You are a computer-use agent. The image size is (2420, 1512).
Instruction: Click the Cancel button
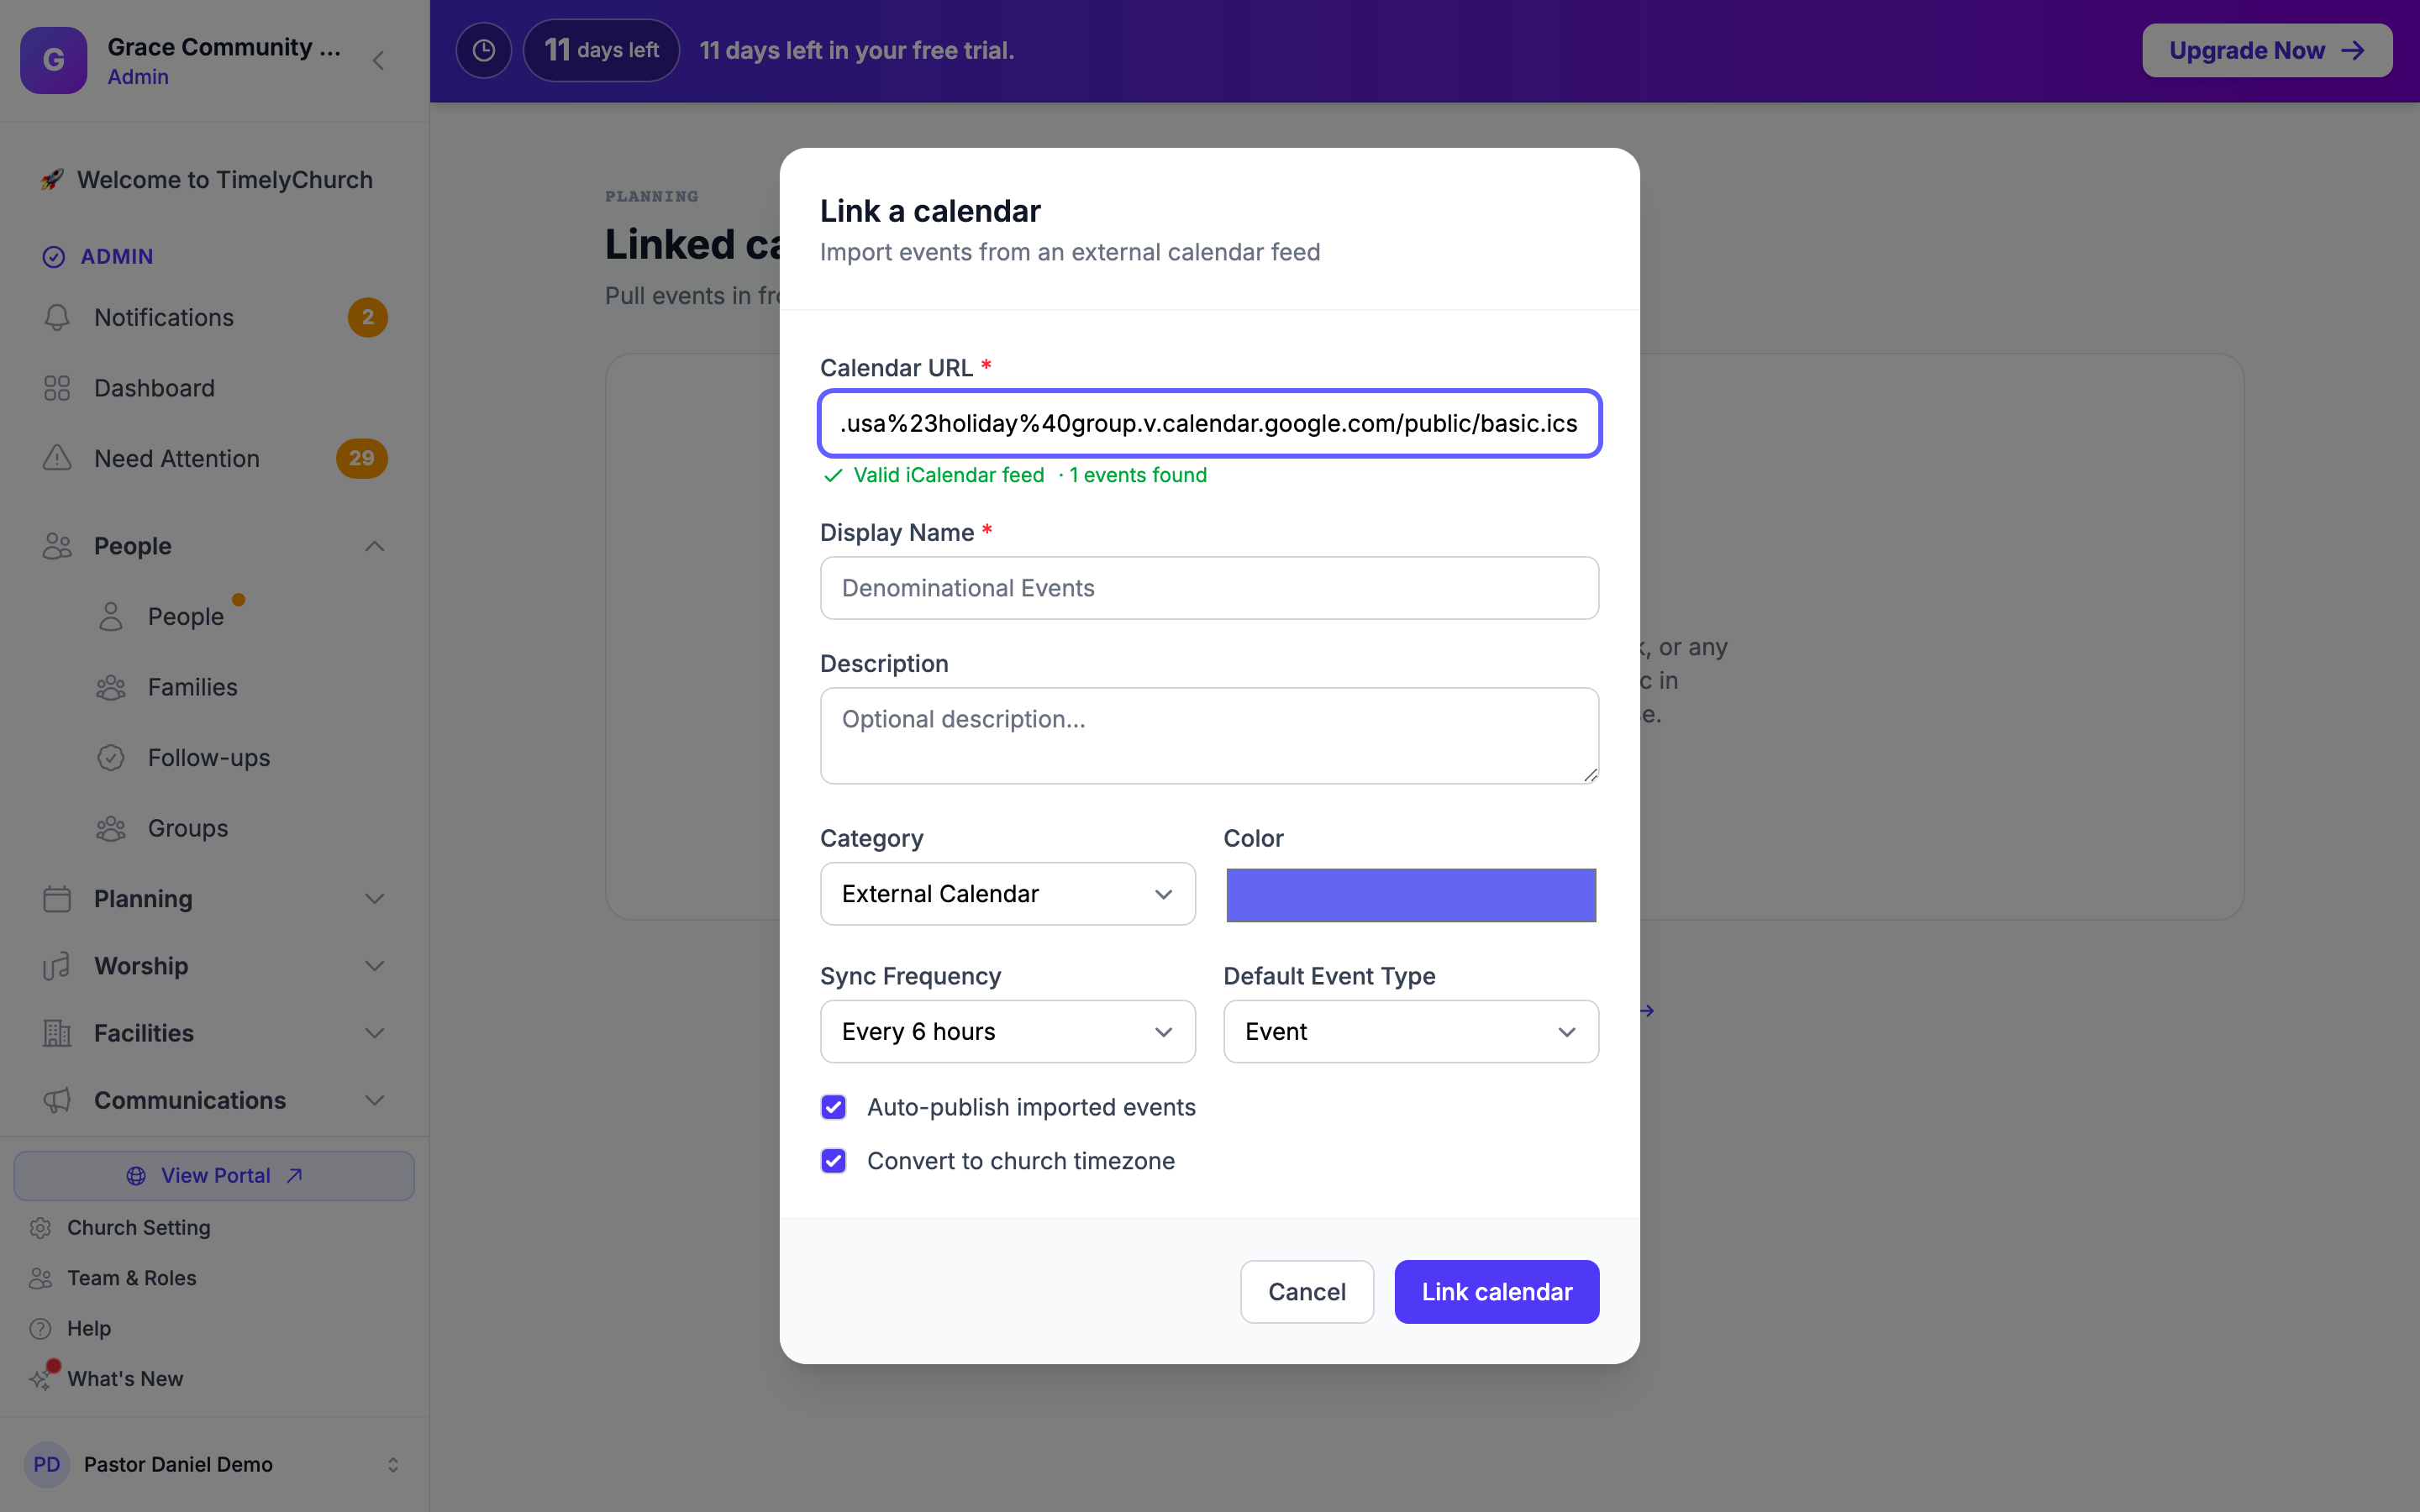(x=1307, y=1292)
